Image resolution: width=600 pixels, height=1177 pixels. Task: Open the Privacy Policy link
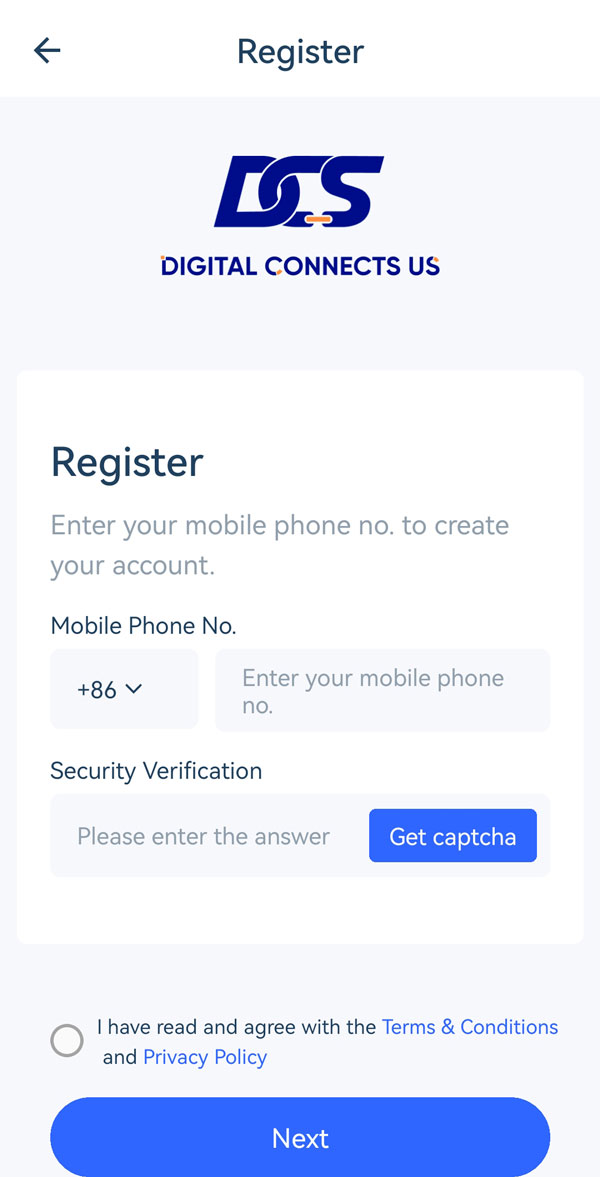coord(205,1057)
